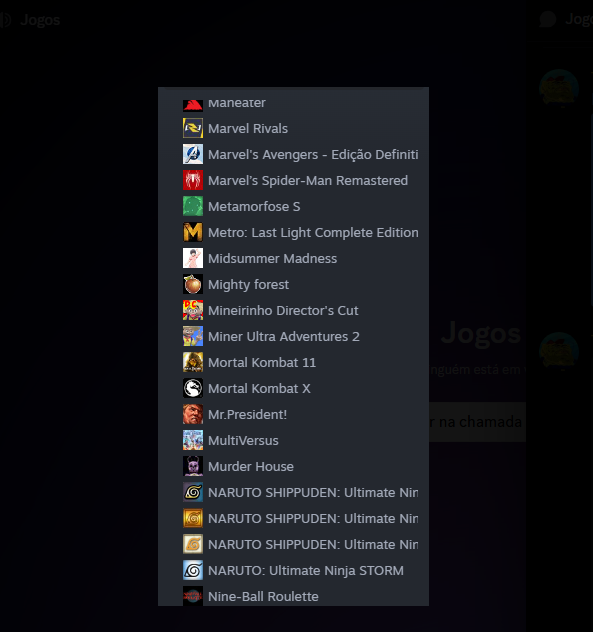Click the NARUTO: Ultimate Ninja STORM icon
This screenshot has width=593, height=632.
coord(193,570)
